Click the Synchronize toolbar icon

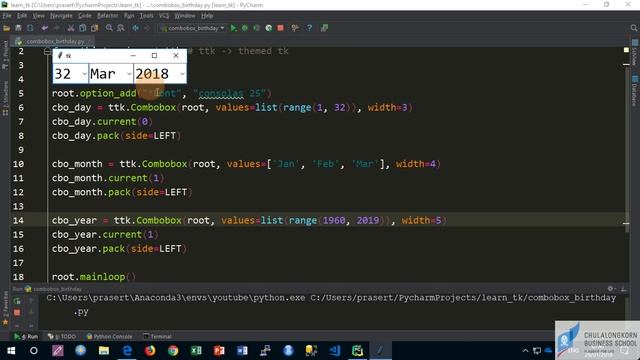click(x=30, y=28)
